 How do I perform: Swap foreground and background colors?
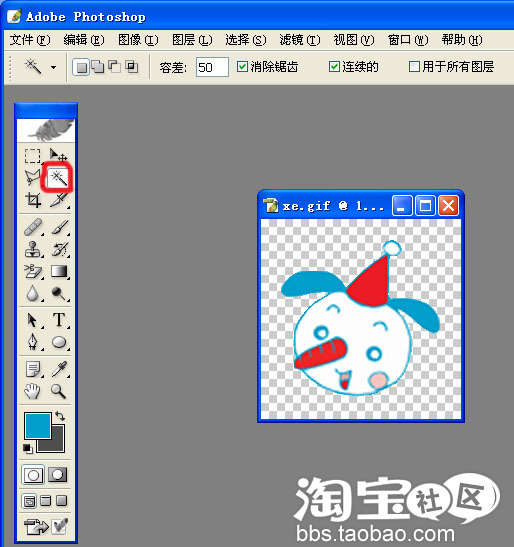(60, 415)
